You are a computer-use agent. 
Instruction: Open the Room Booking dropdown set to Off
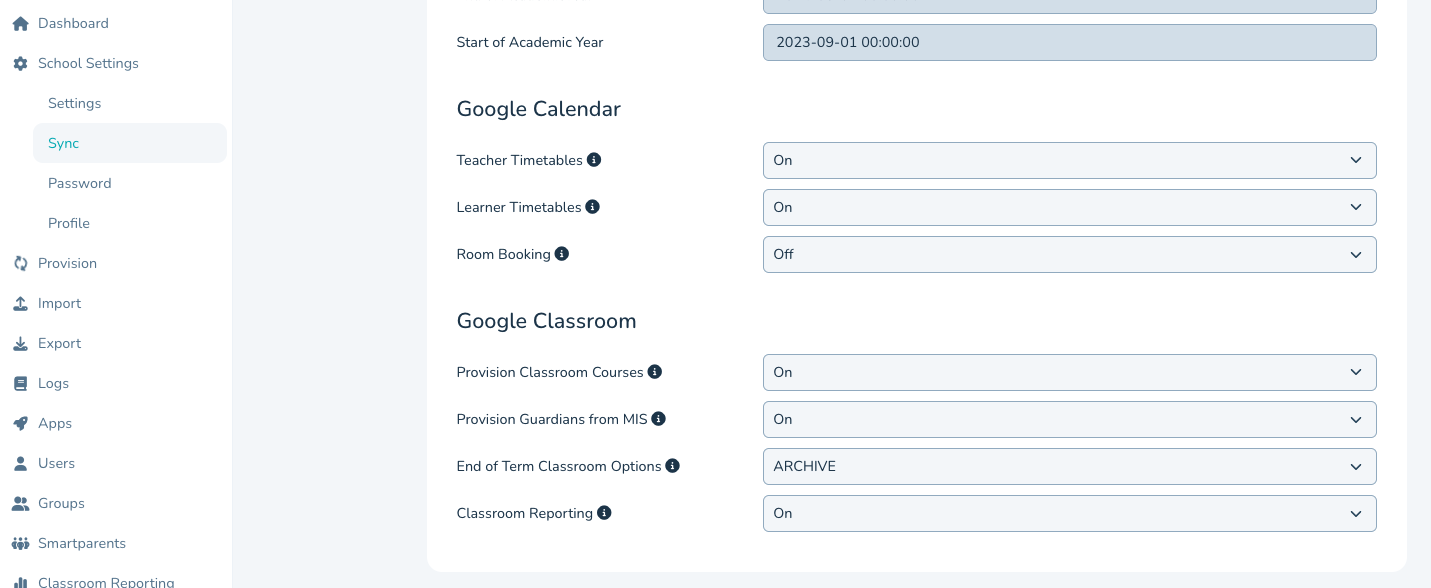pyautogui.click(x=1069, y=254)
